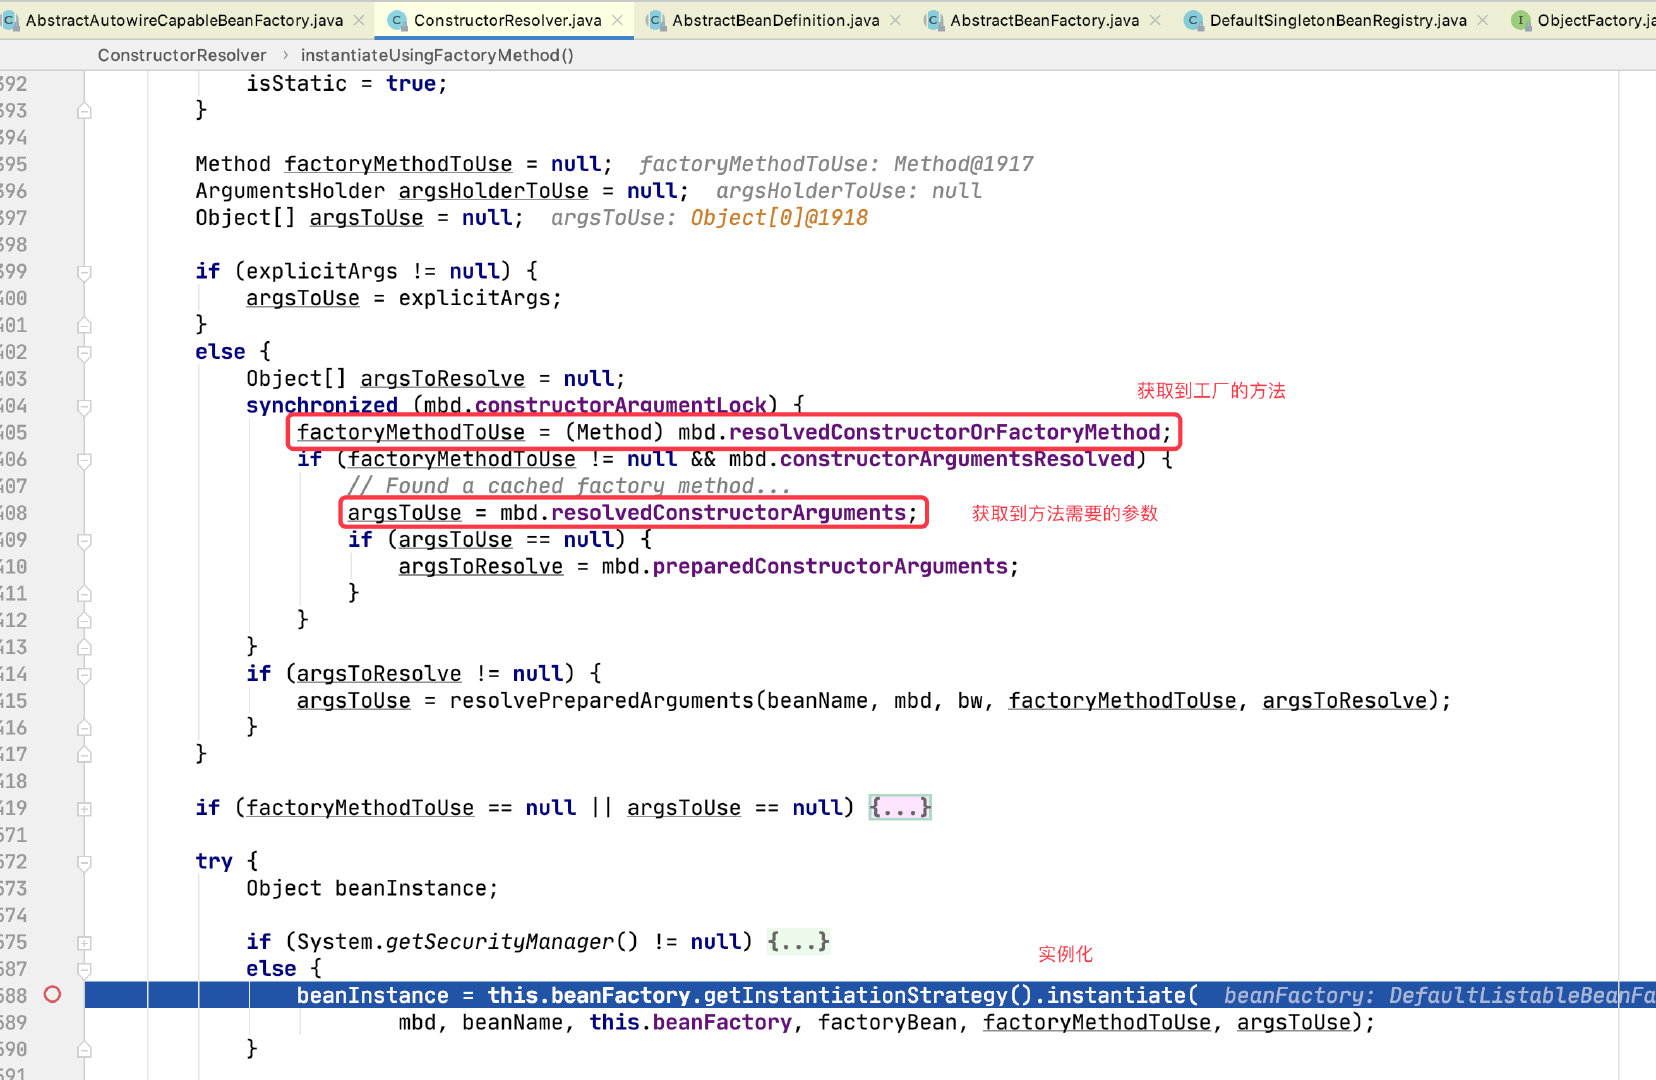Click the 'argsHolderToUse: null' inline hint
This screenshot has width=1656, height=1080.
[849, 191]
